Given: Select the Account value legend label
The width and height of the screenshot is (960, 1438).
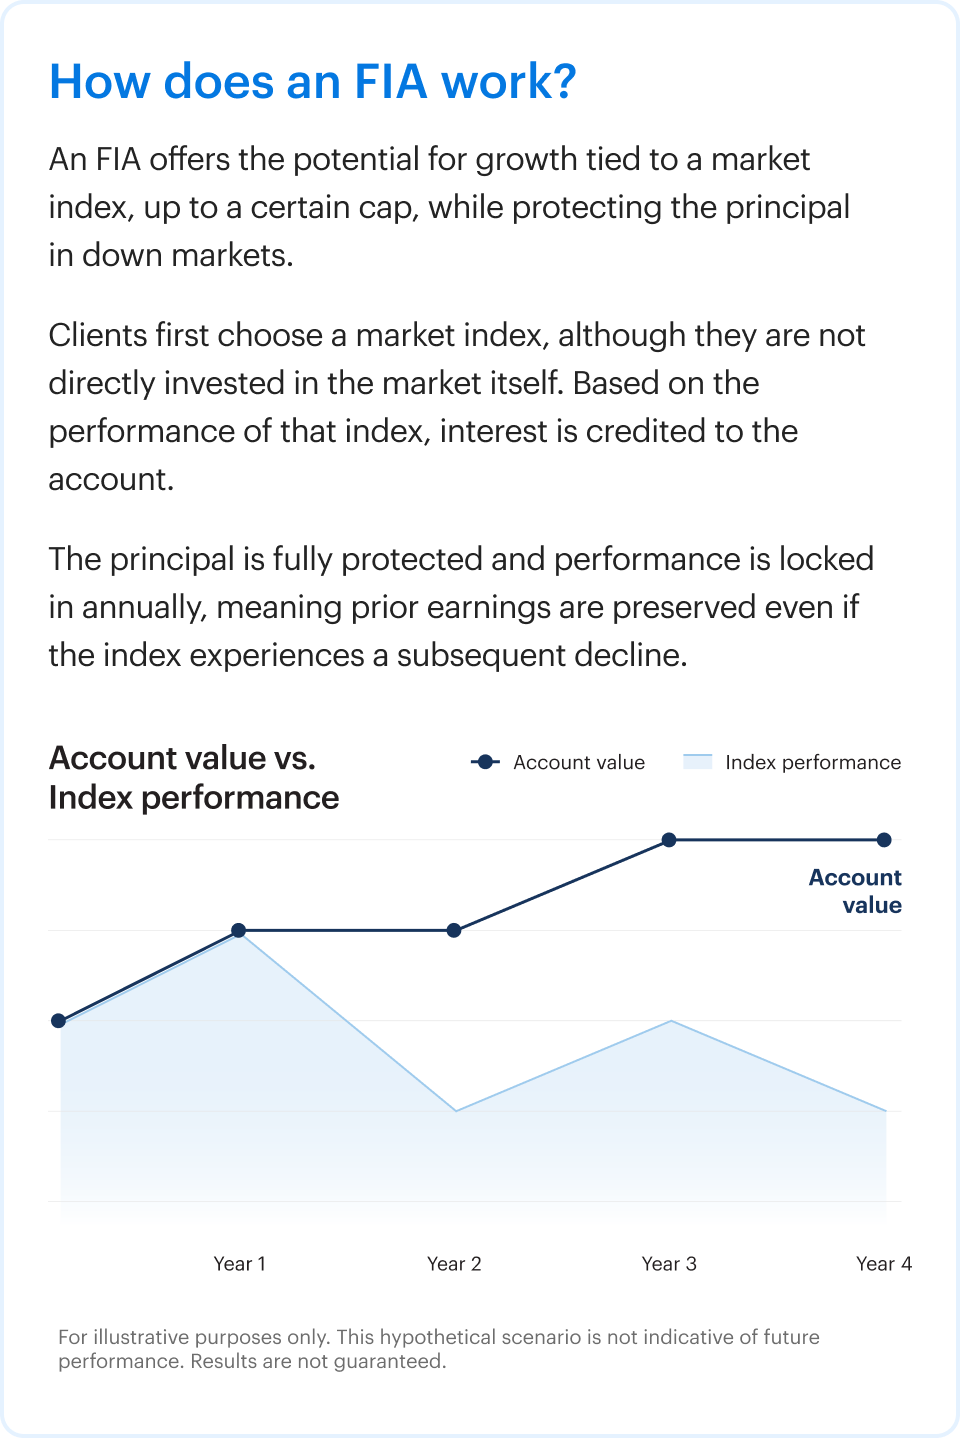Looking at the screenshot, I should tap(579, 762).
